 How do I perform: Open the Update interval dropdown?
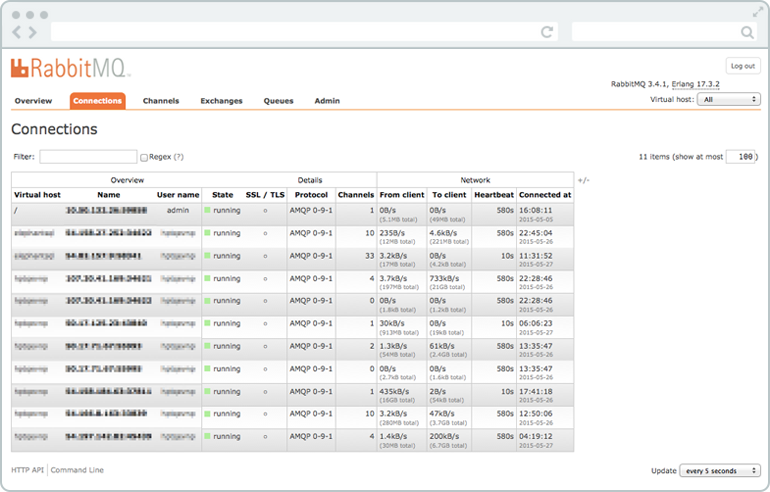tap(720, 470)
